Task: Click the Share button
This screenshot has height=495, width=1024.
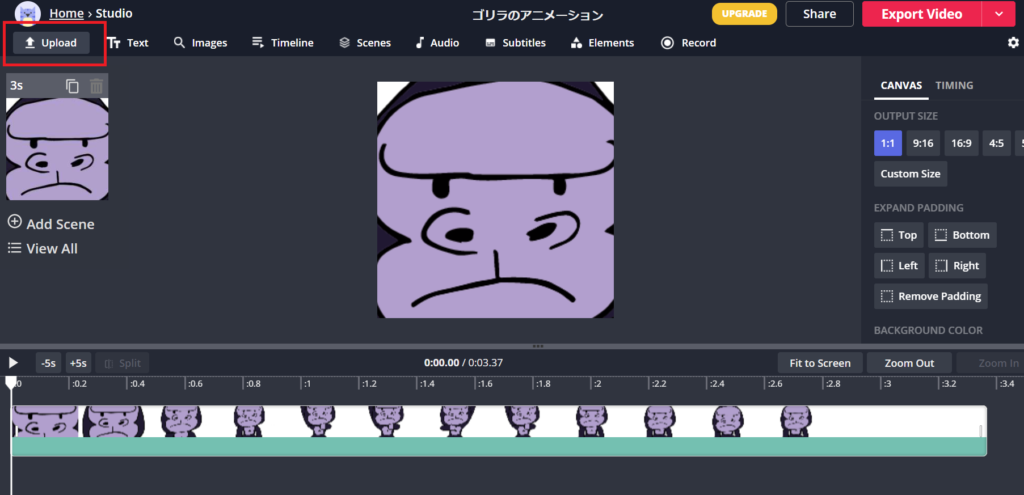Action: point(820,14)
